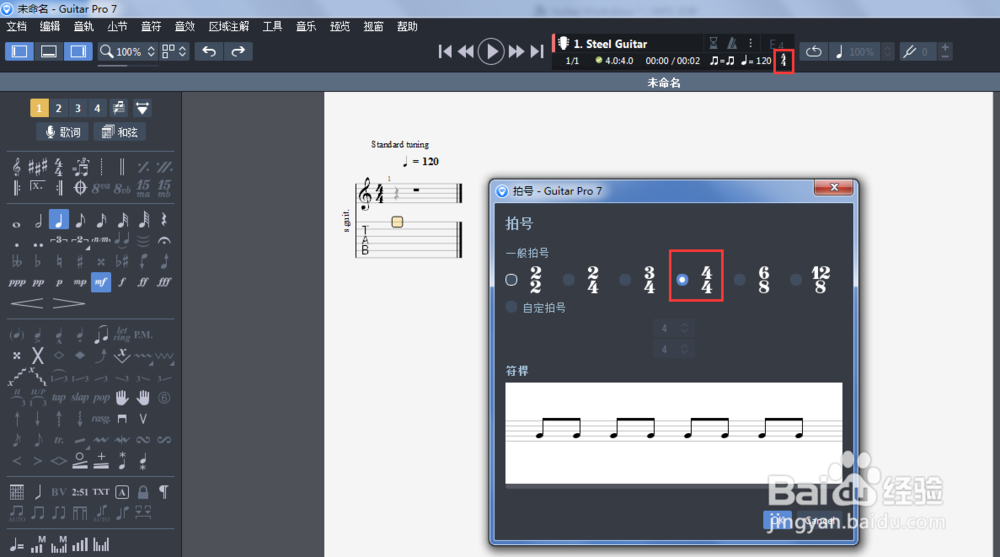The image size is (1000, 557).
Task: Toggle the metronome icon
Action: (732, 43)
